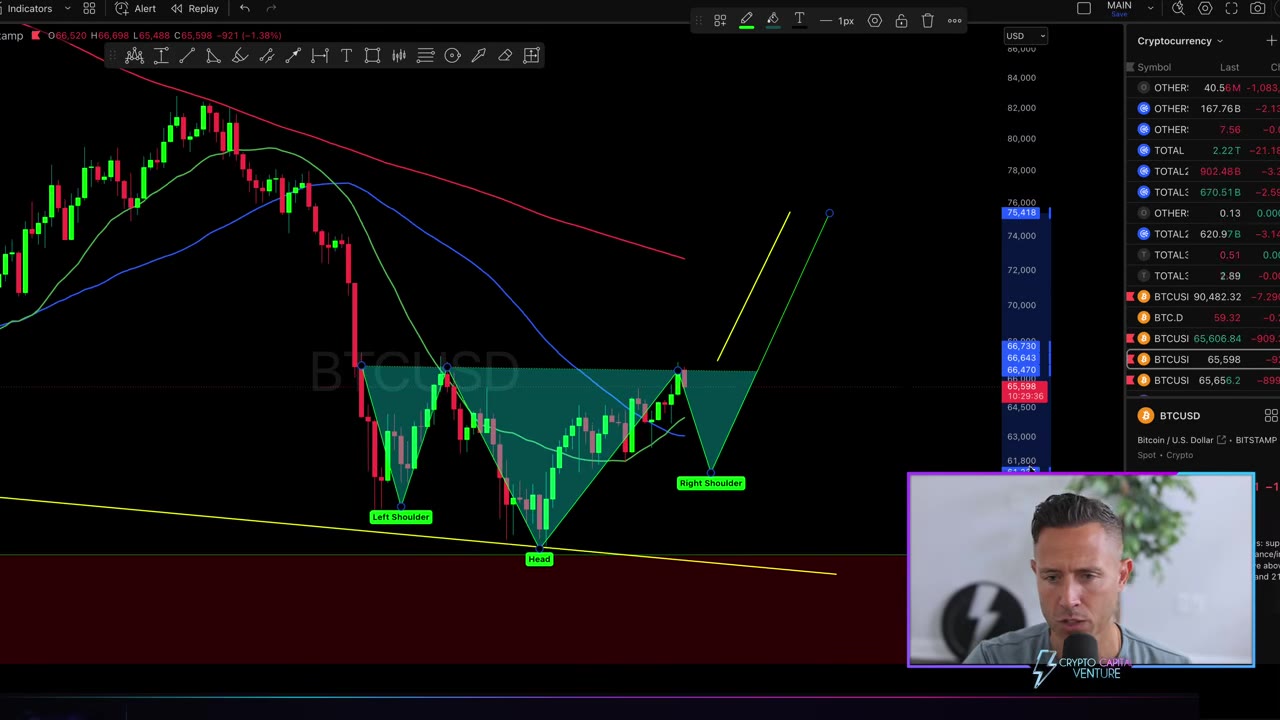Select the XABCD pattern drawing tool
Viewport: 1280px width, 720px height.
click(x=134, y=56)
